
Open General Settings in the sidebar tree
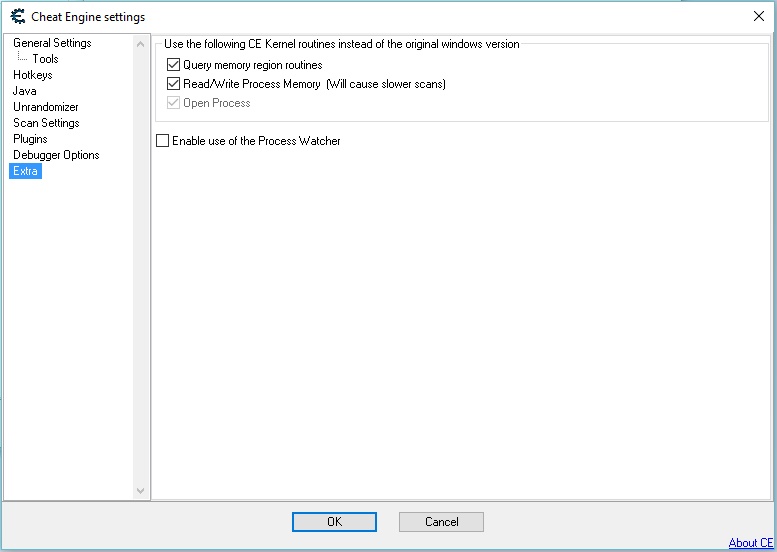point(52,43)
